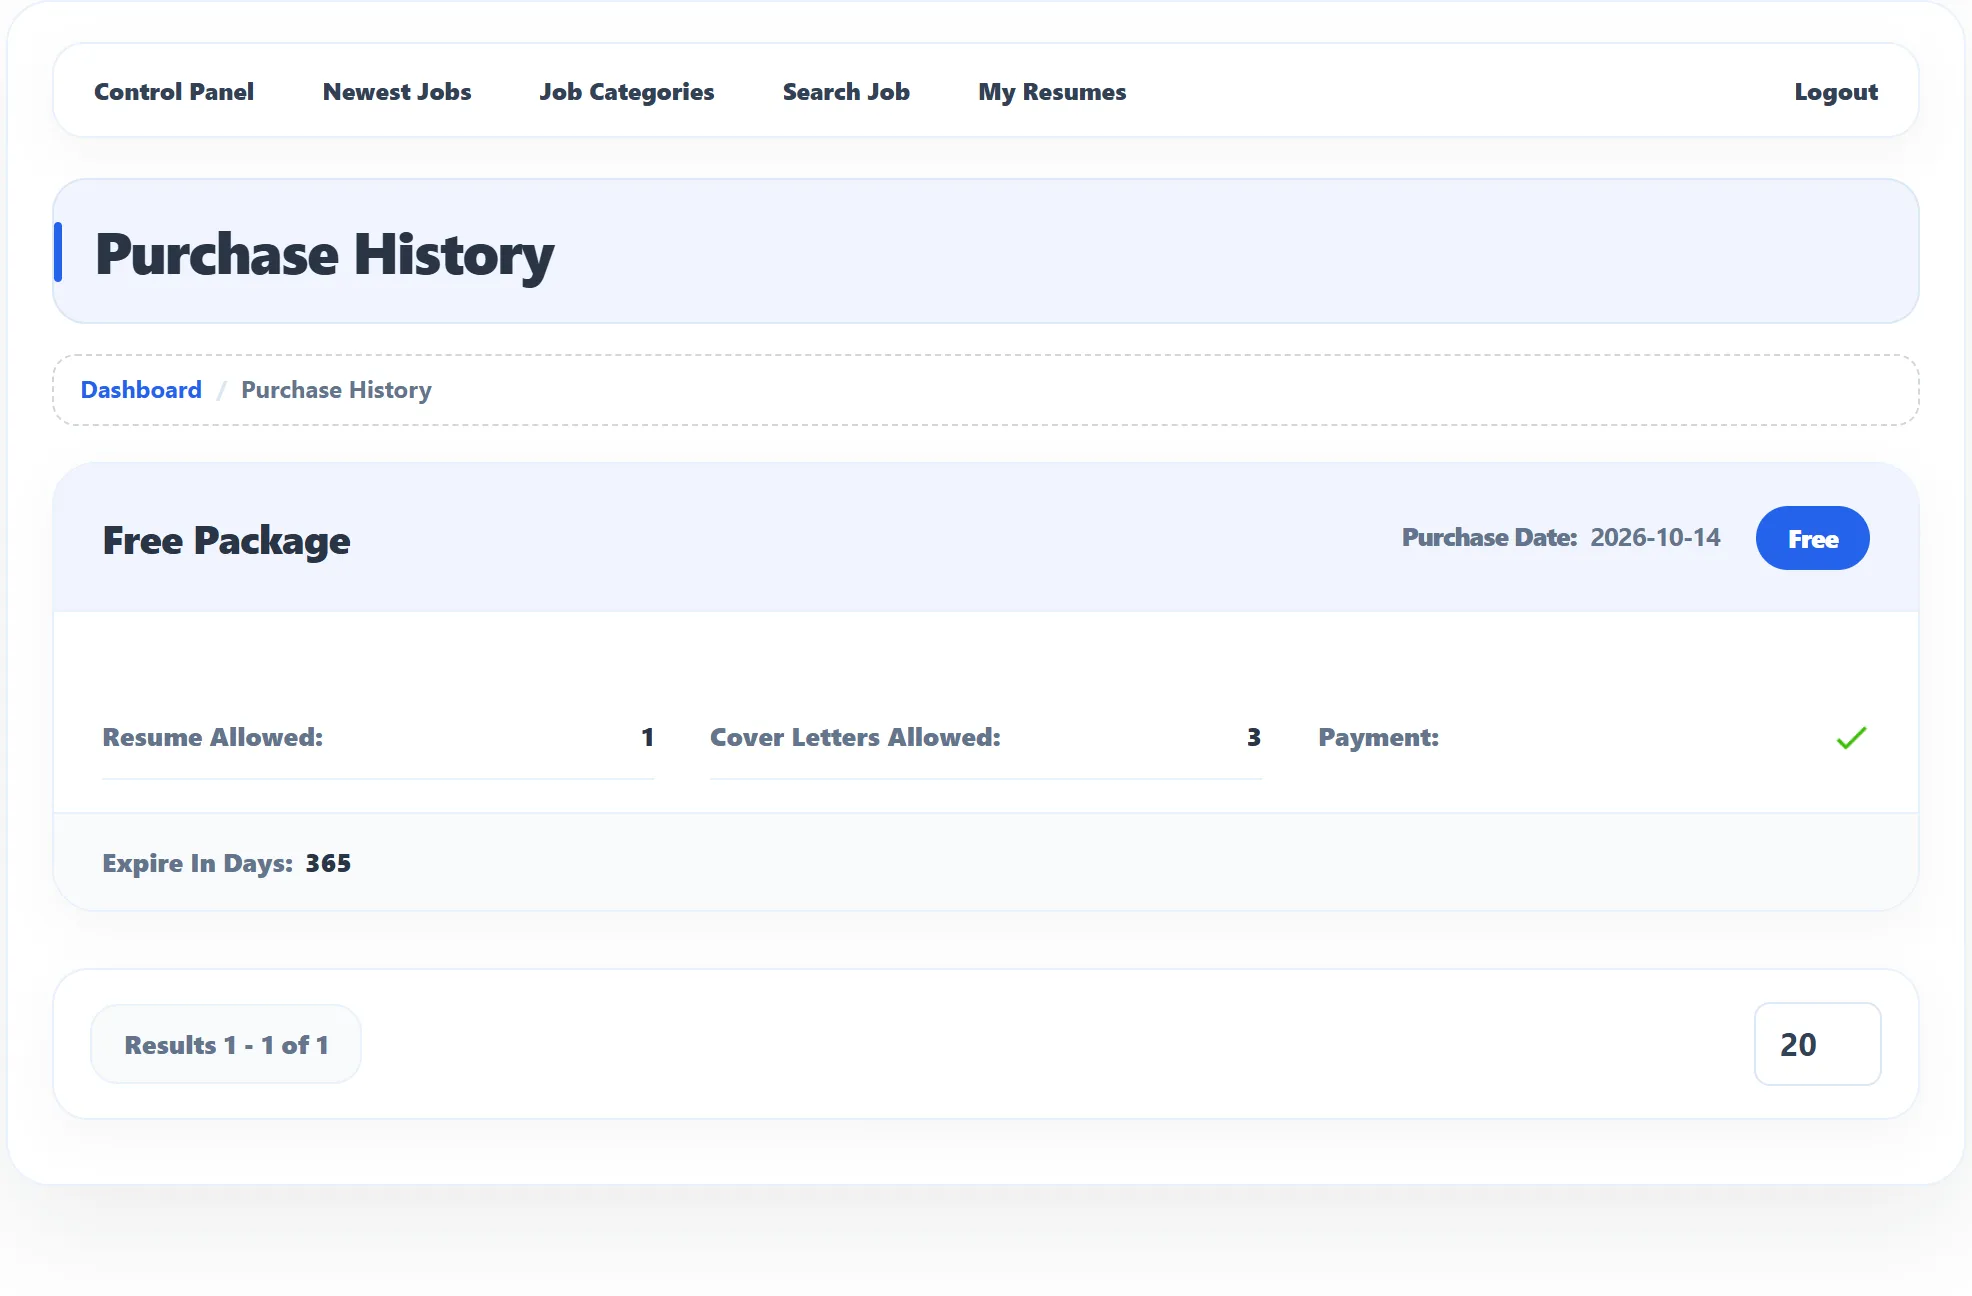Click the Cover Letters Allowed label
The image size is (1972, 1296).
click(x=855, y=738)
